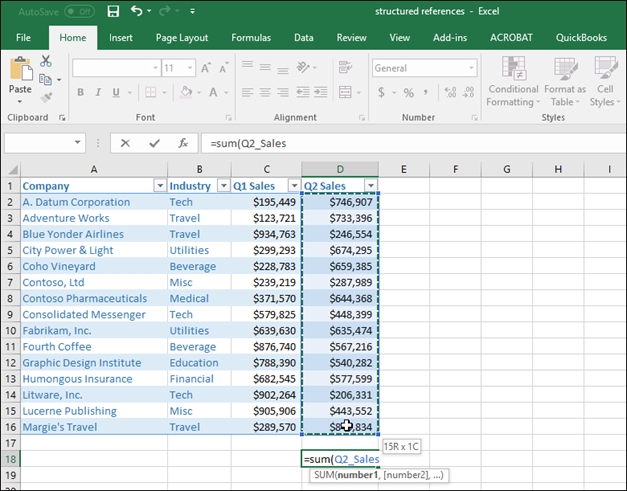The image size is (627, 491).
Task: Click the Name Box dropdown arrow
Action: pyautogui.click(x=78, y=142)
